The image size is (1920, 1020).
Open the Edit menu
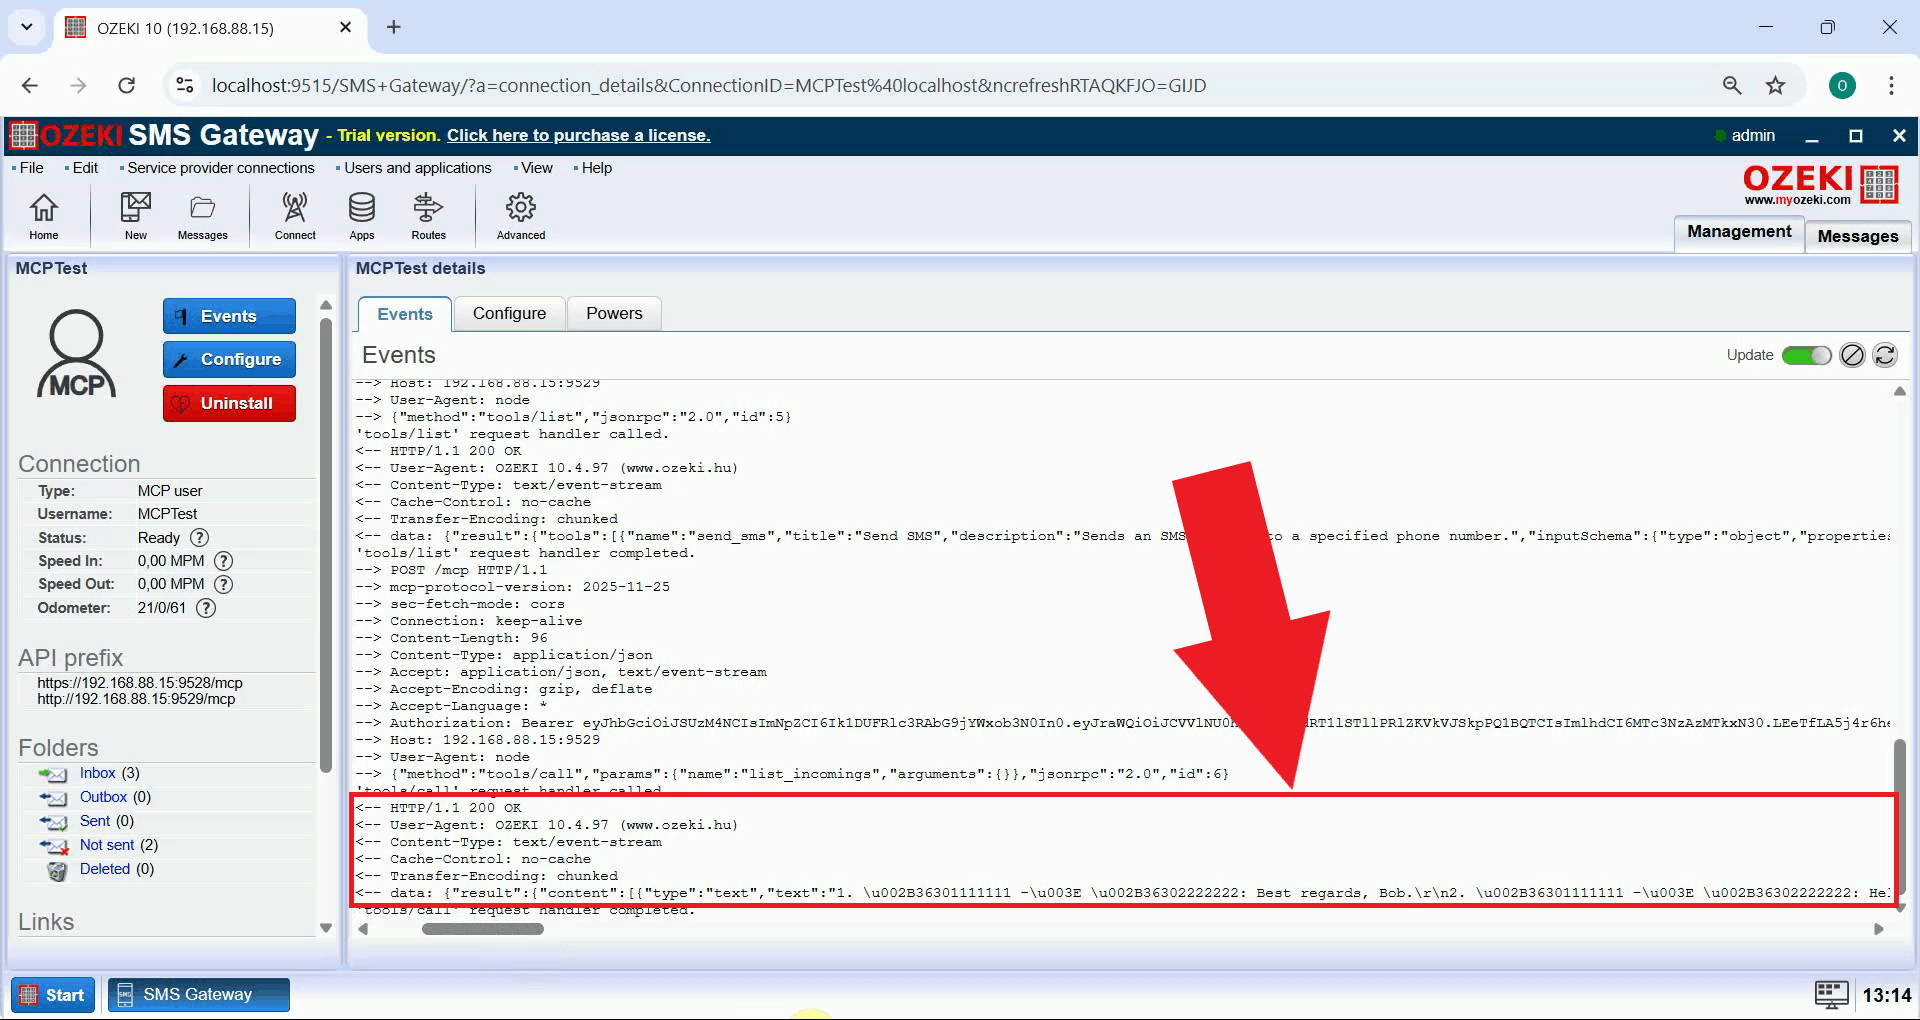[x=85, y=168]
